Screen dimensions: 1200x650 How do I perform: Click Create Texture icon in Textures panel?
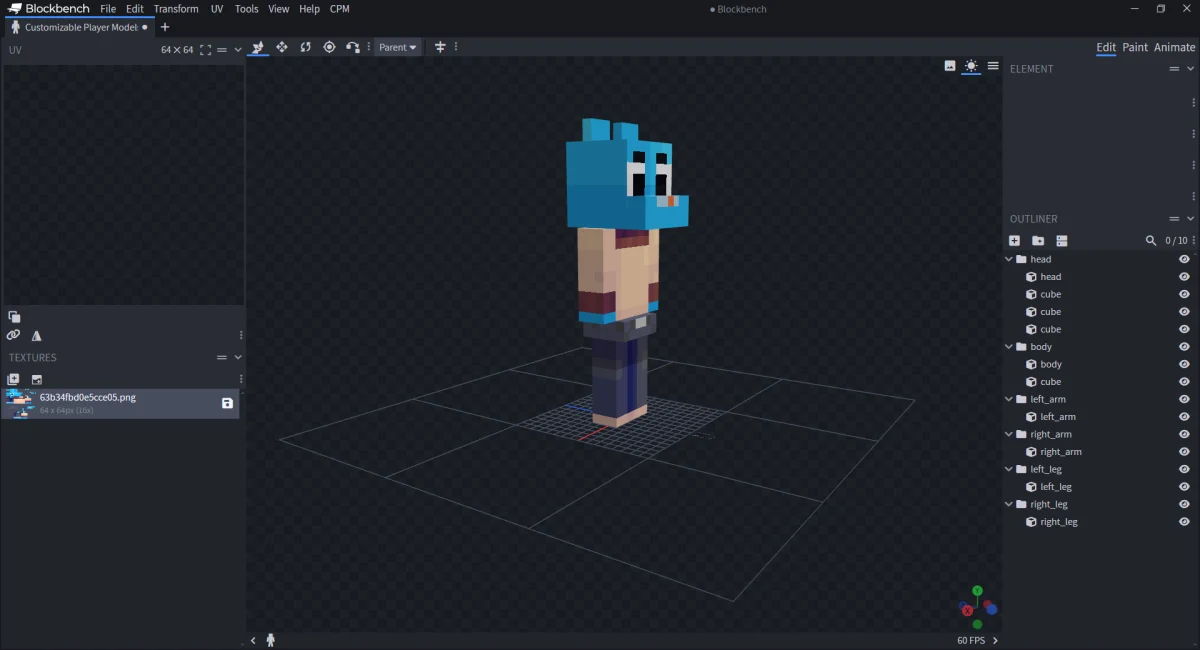tap(13, 379)
